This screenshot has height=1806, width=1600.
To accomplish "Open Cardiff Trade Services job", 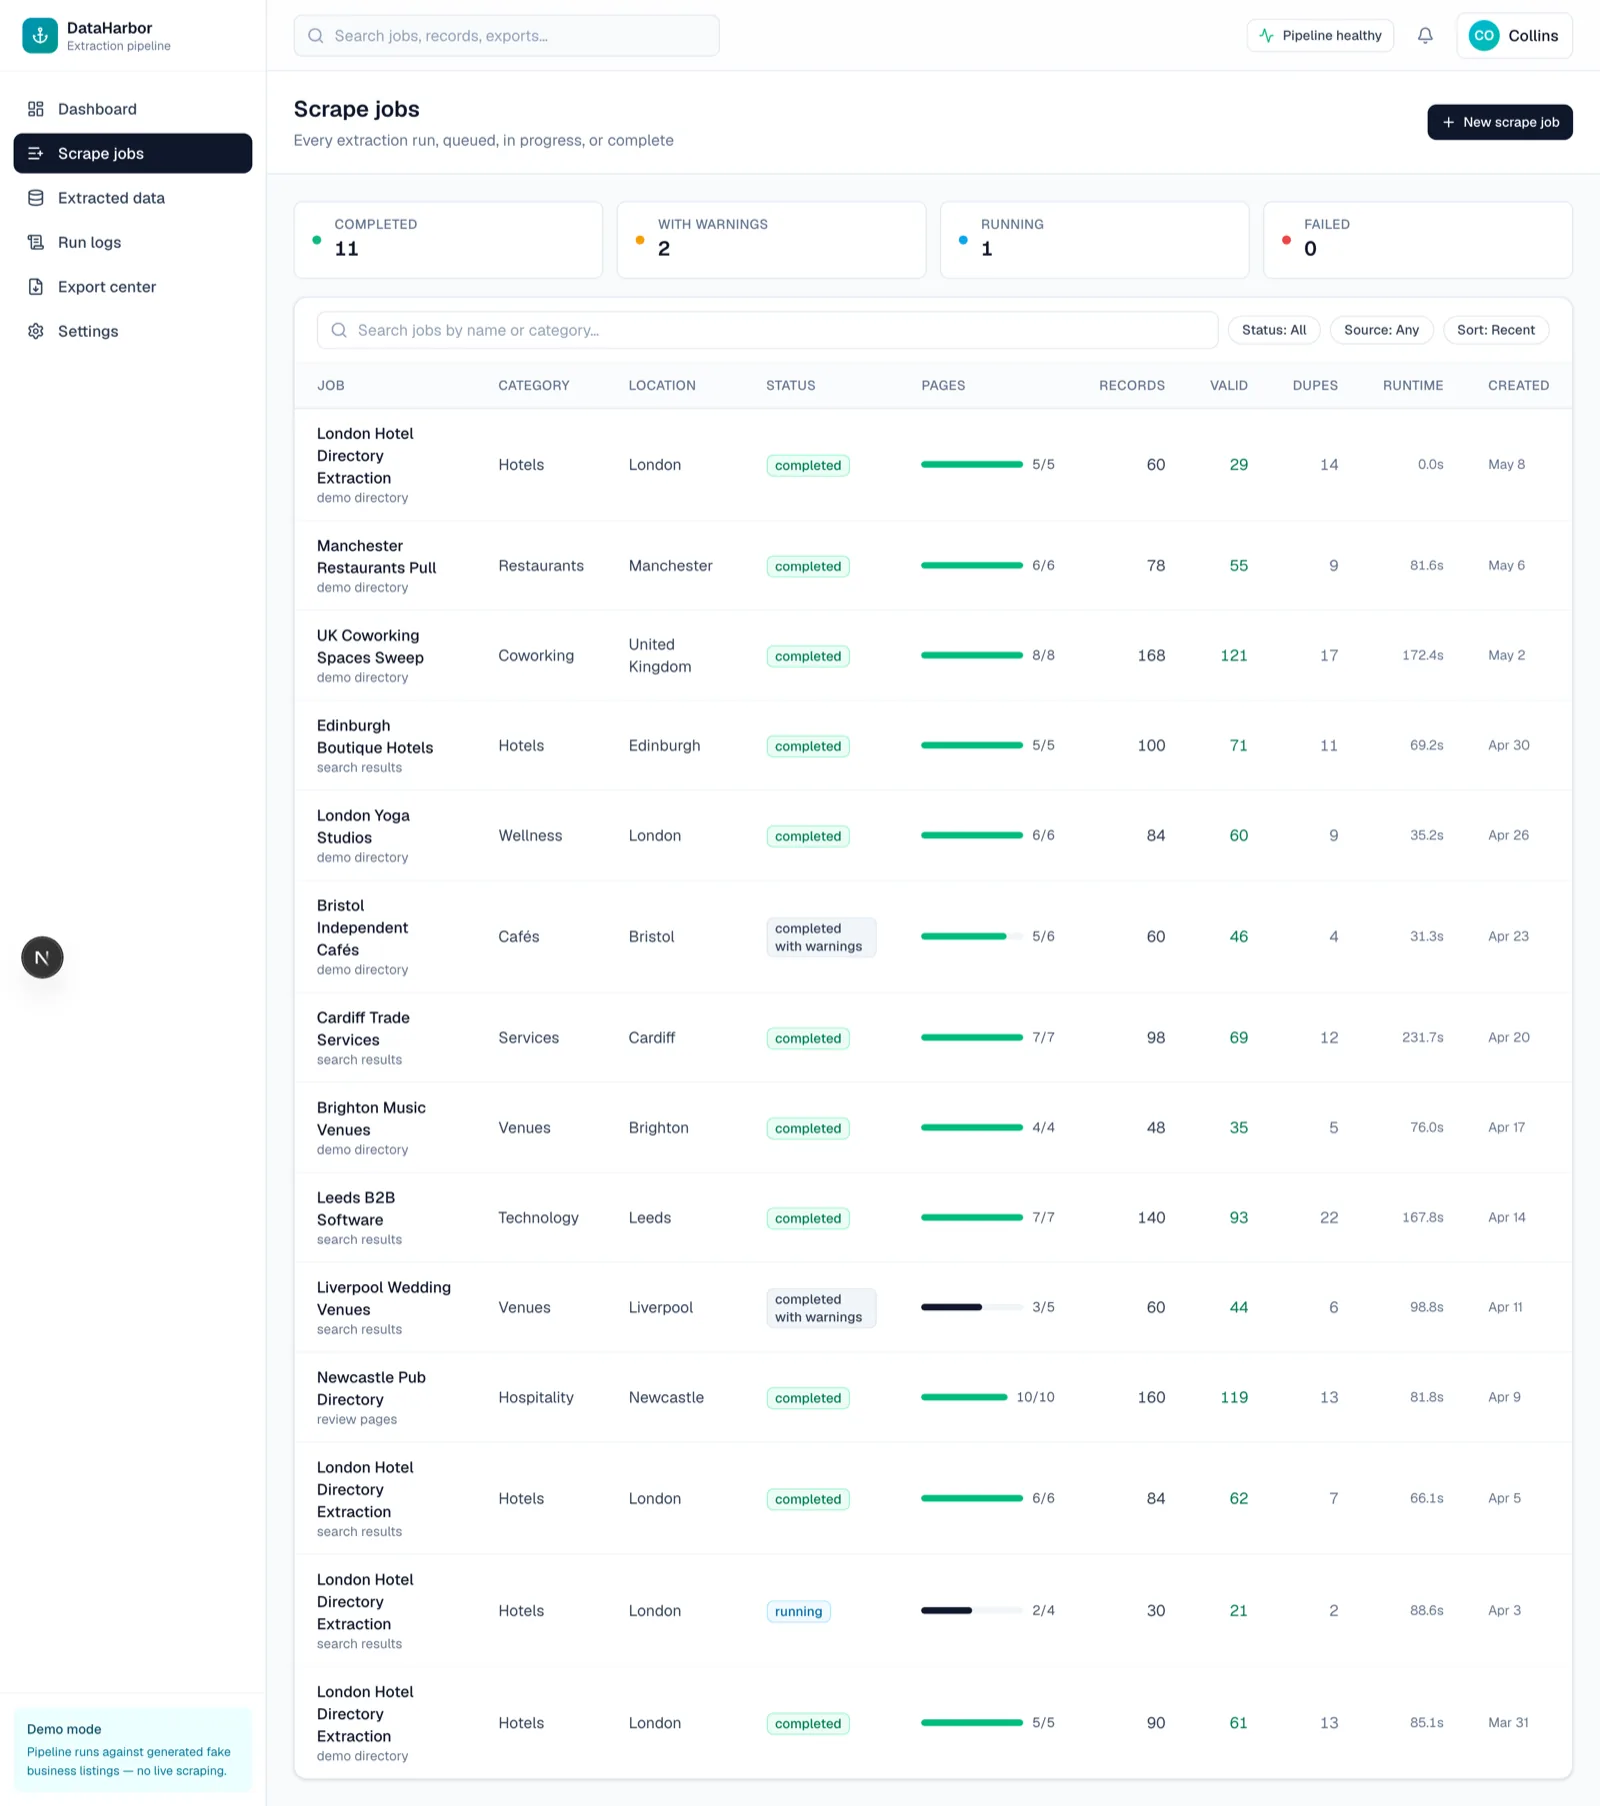I will tap(363, 1029).
